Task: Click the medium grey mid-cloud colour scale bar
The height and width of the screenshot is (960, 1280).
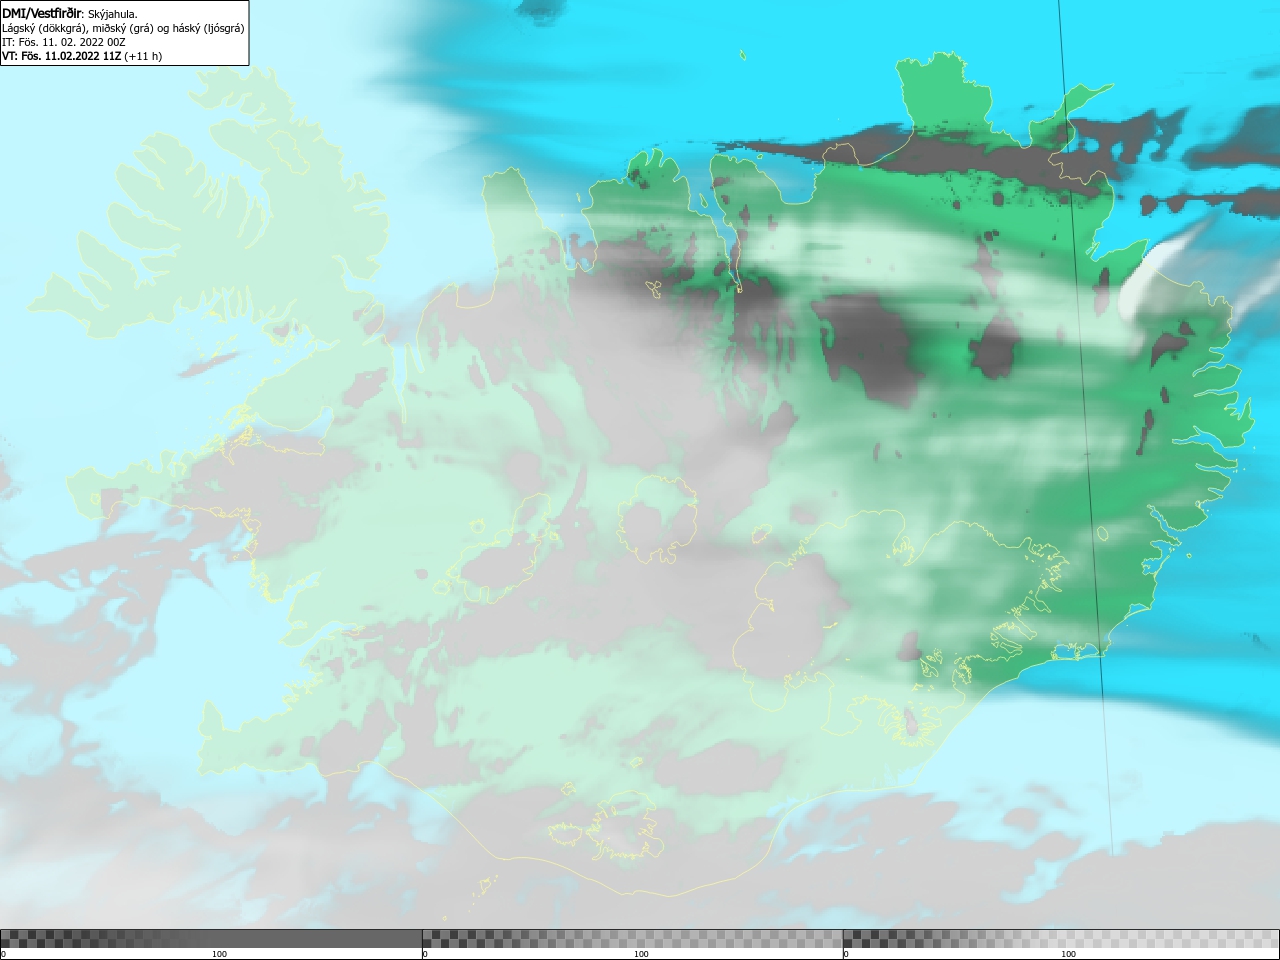Action: click(632, 939)
